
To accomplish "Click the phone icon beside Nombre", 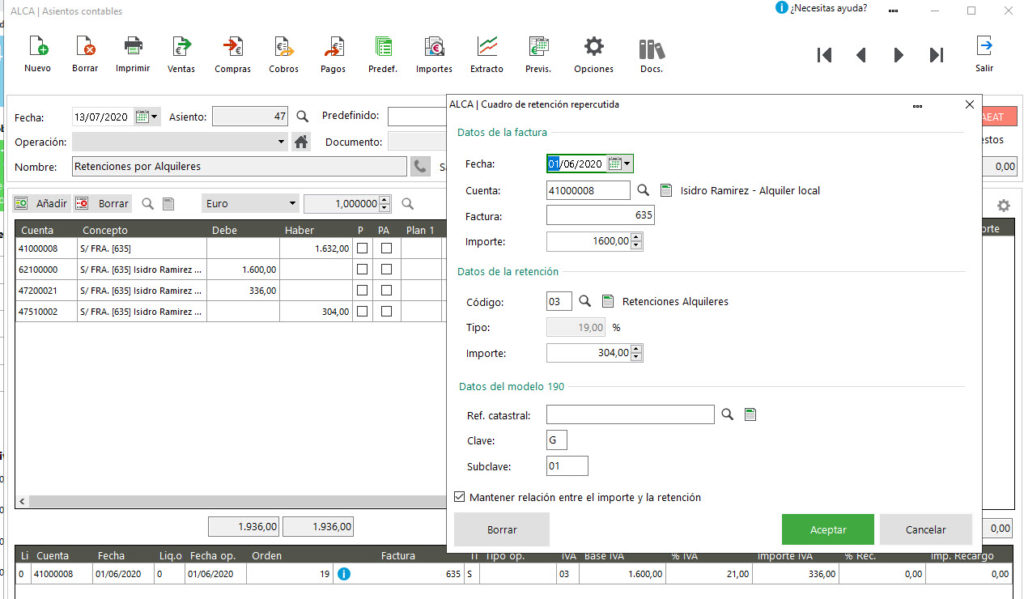I will pyautogui.click(x=420, y=167).
